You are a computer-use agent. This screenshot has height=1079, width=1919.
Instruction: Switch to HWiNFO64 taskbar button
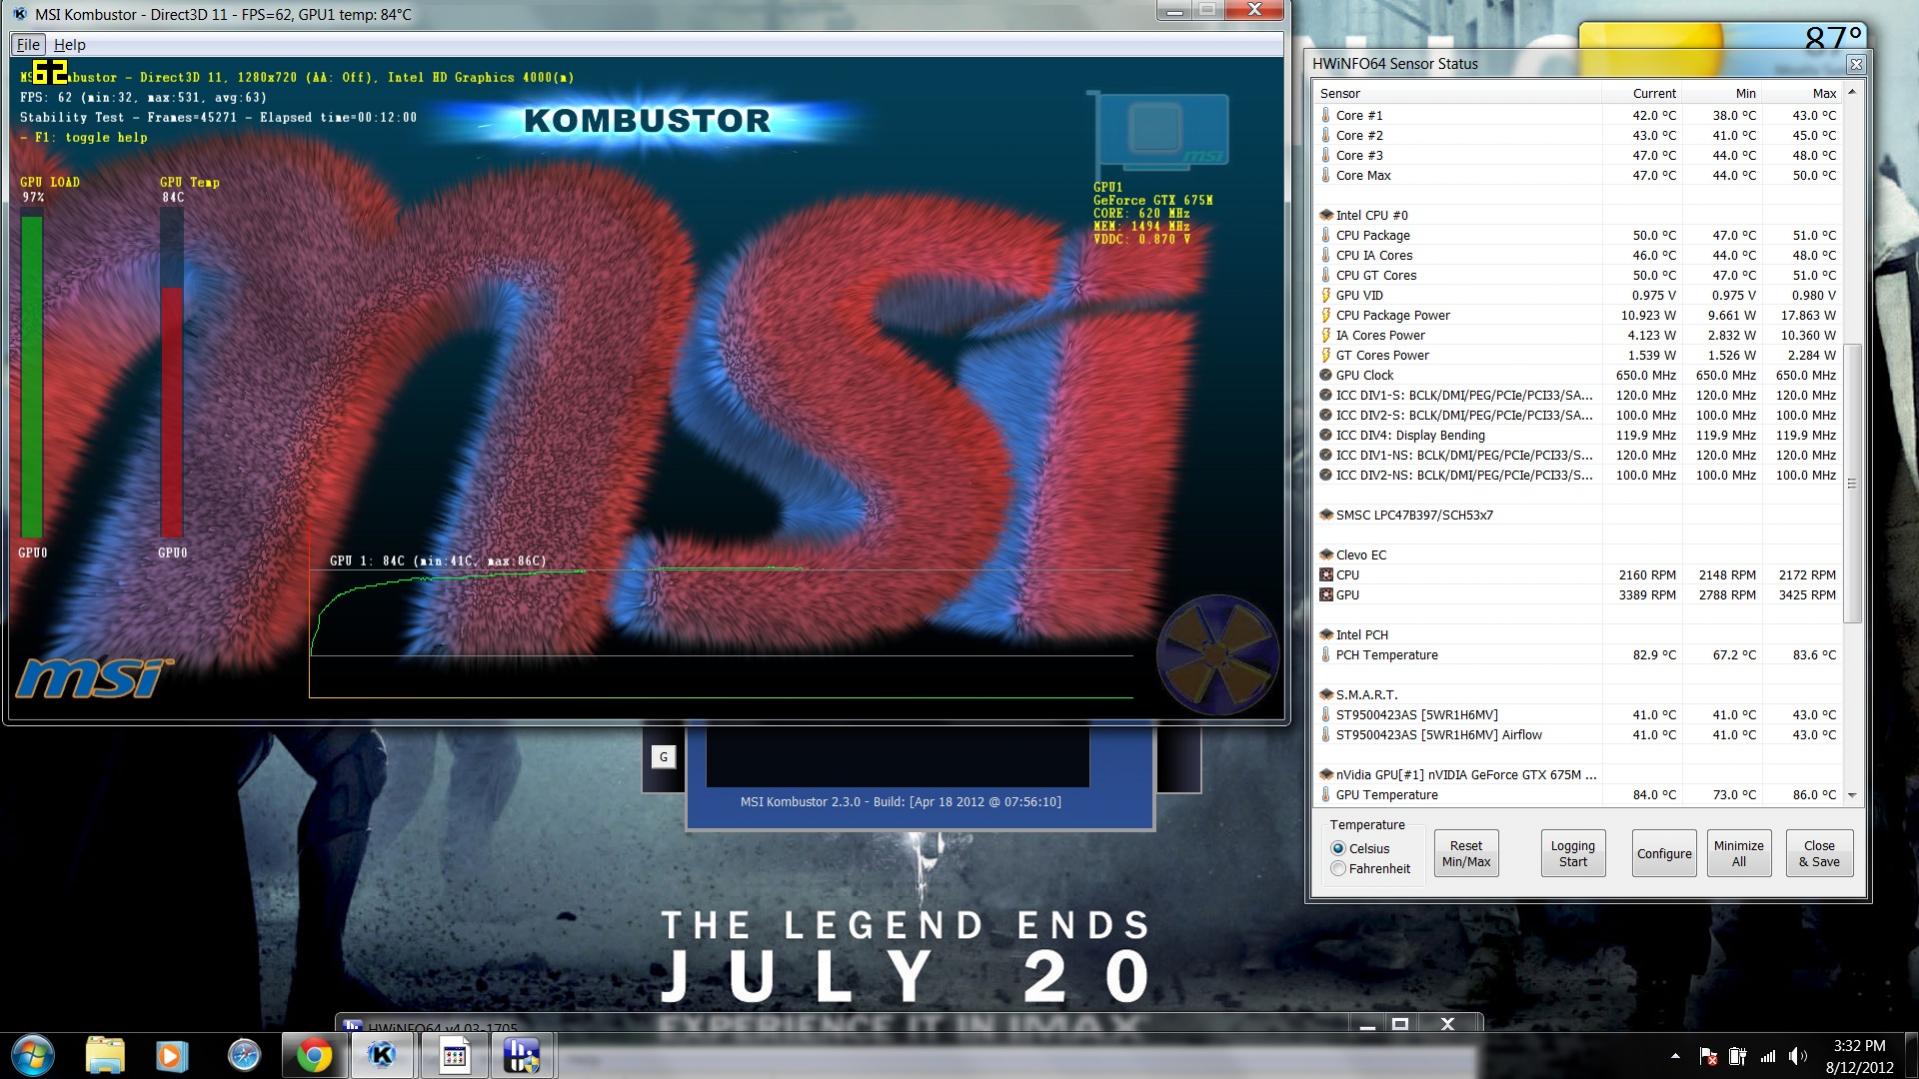521,1056
